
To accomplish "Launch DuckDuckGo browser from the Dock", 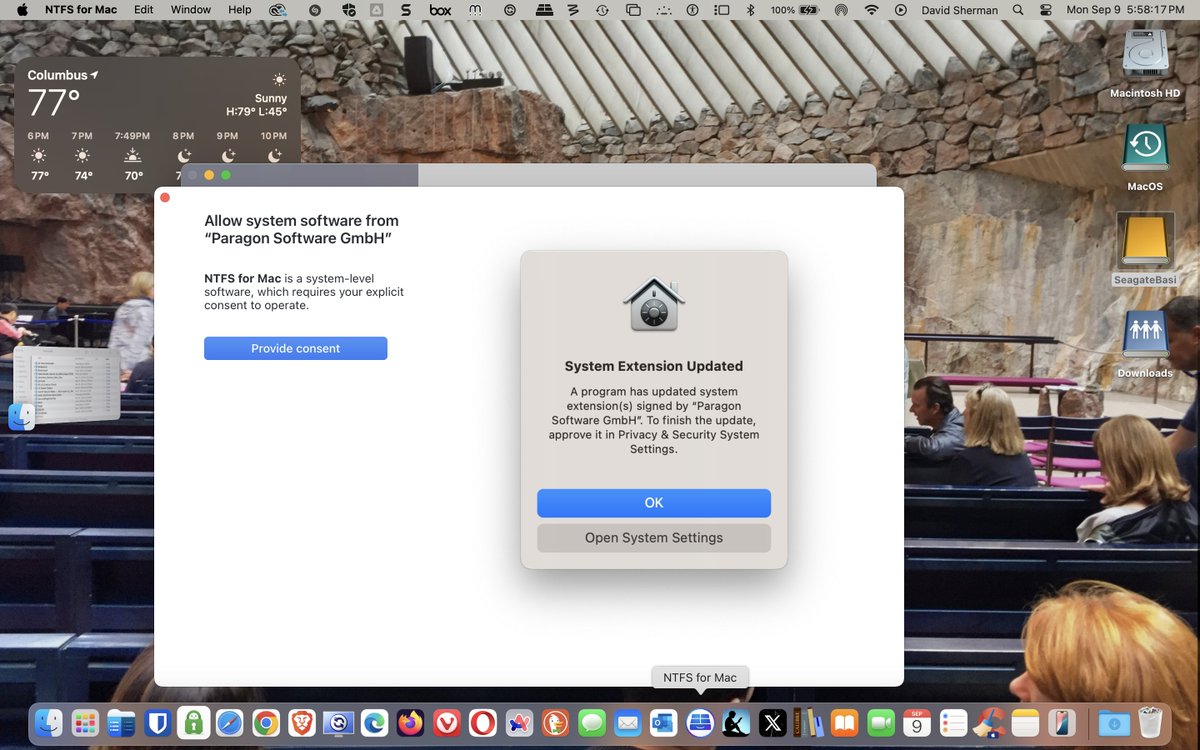I will point(555,722).
